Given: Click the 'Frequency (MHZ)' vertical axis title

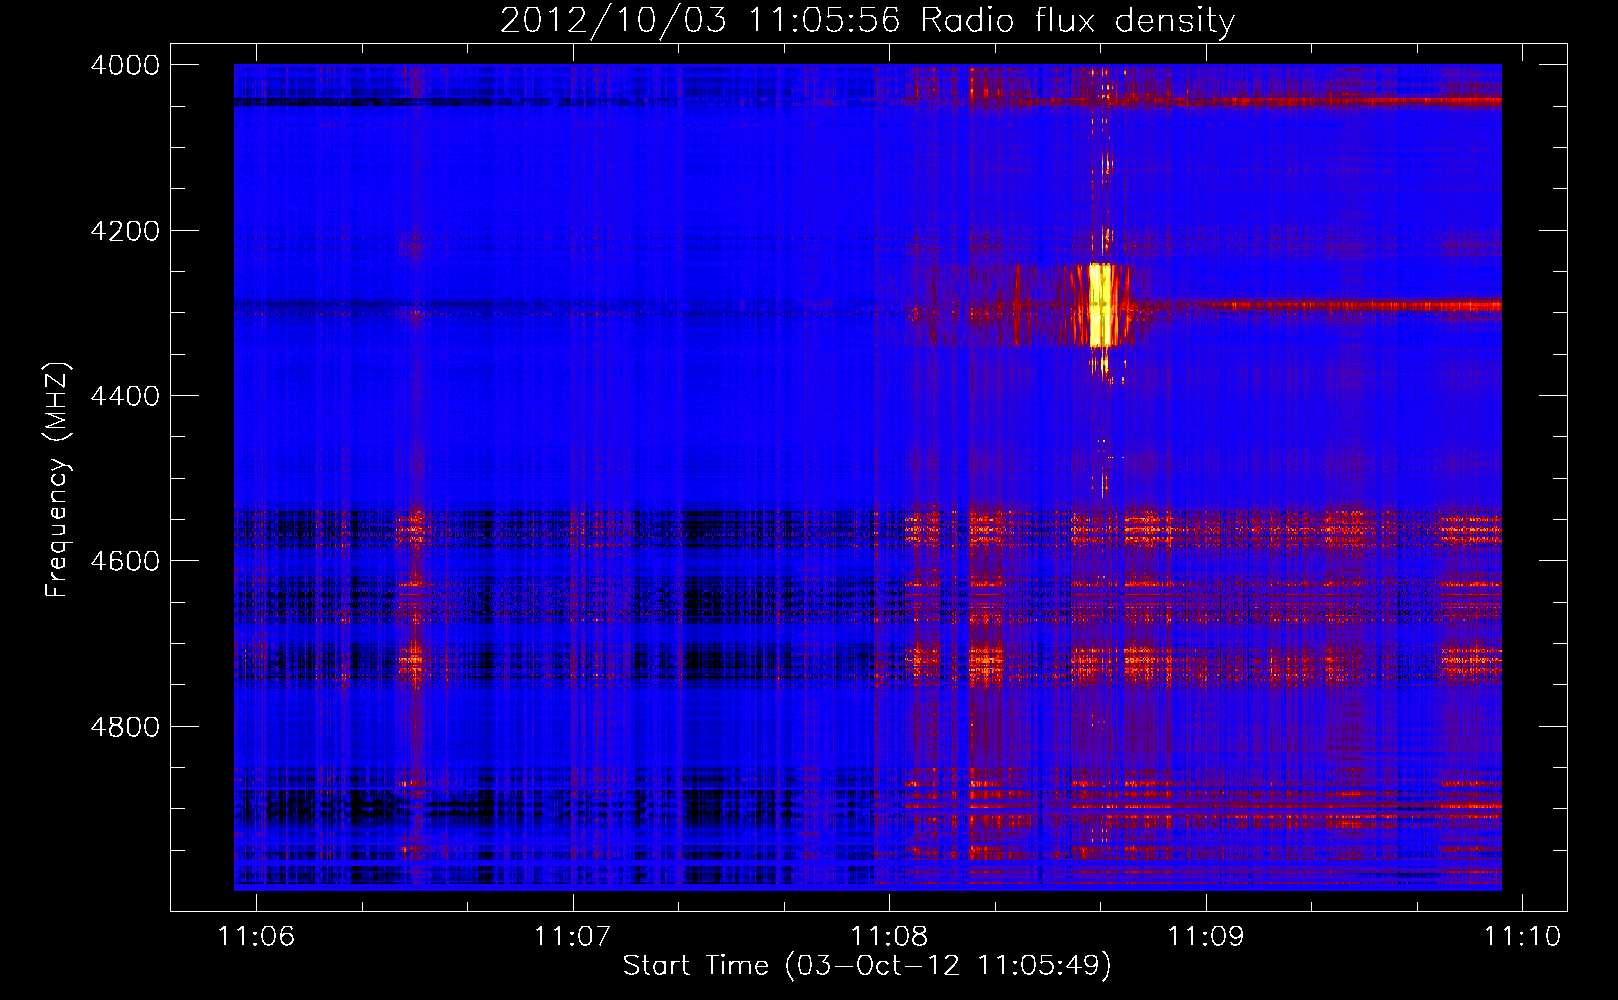Looking at the screenshot, I should coord(58,479).
